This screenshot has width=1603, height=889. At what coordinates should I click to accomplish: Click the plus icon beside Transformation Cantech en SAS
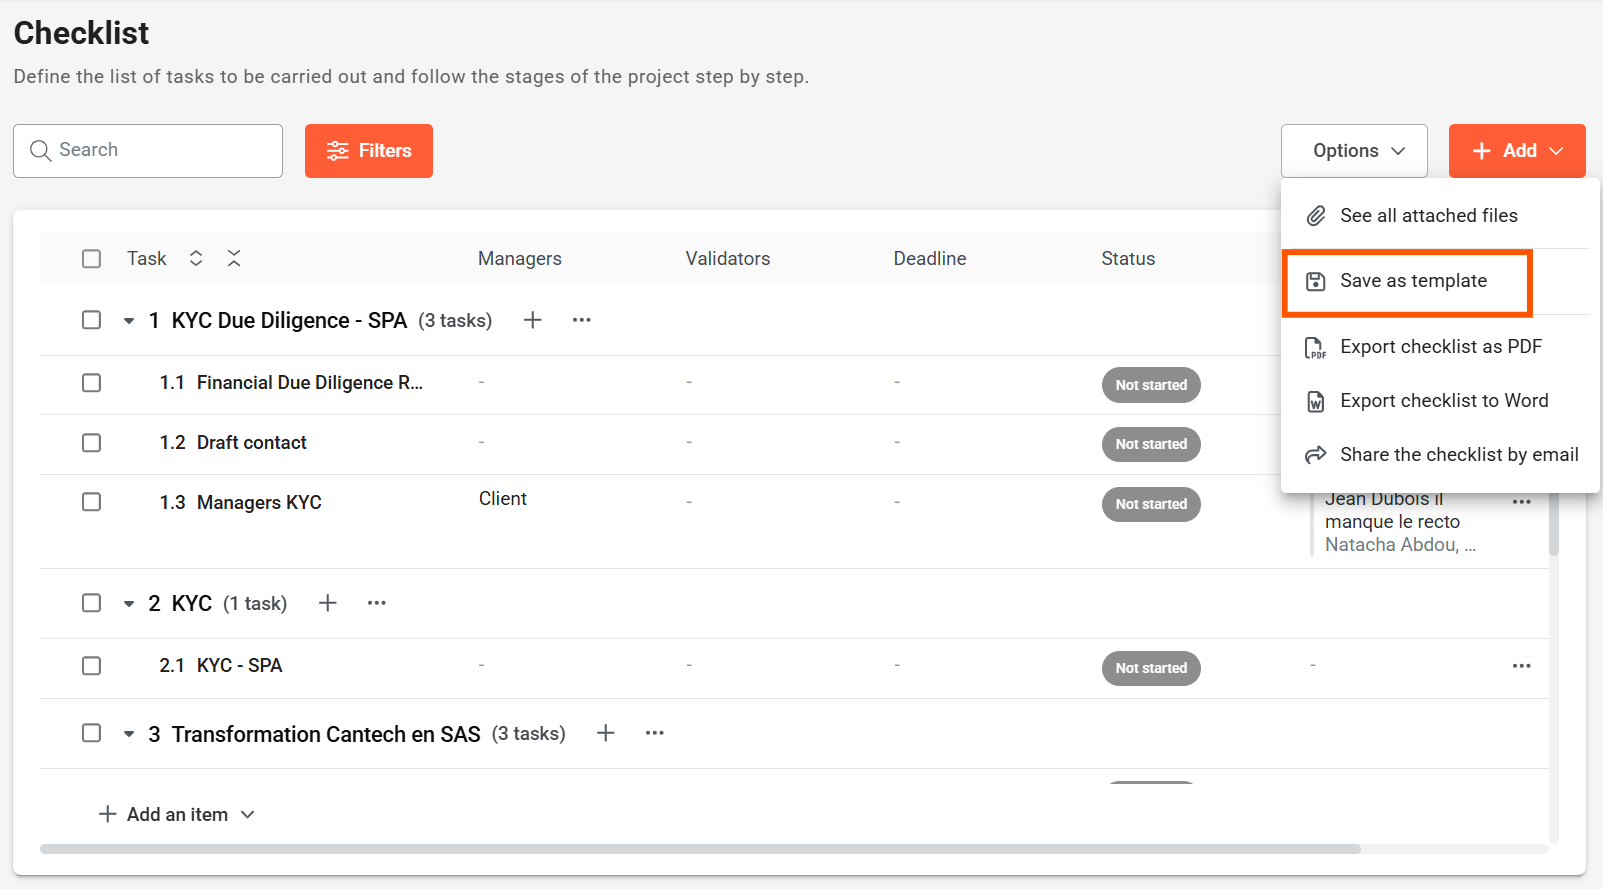click(605, 733)
